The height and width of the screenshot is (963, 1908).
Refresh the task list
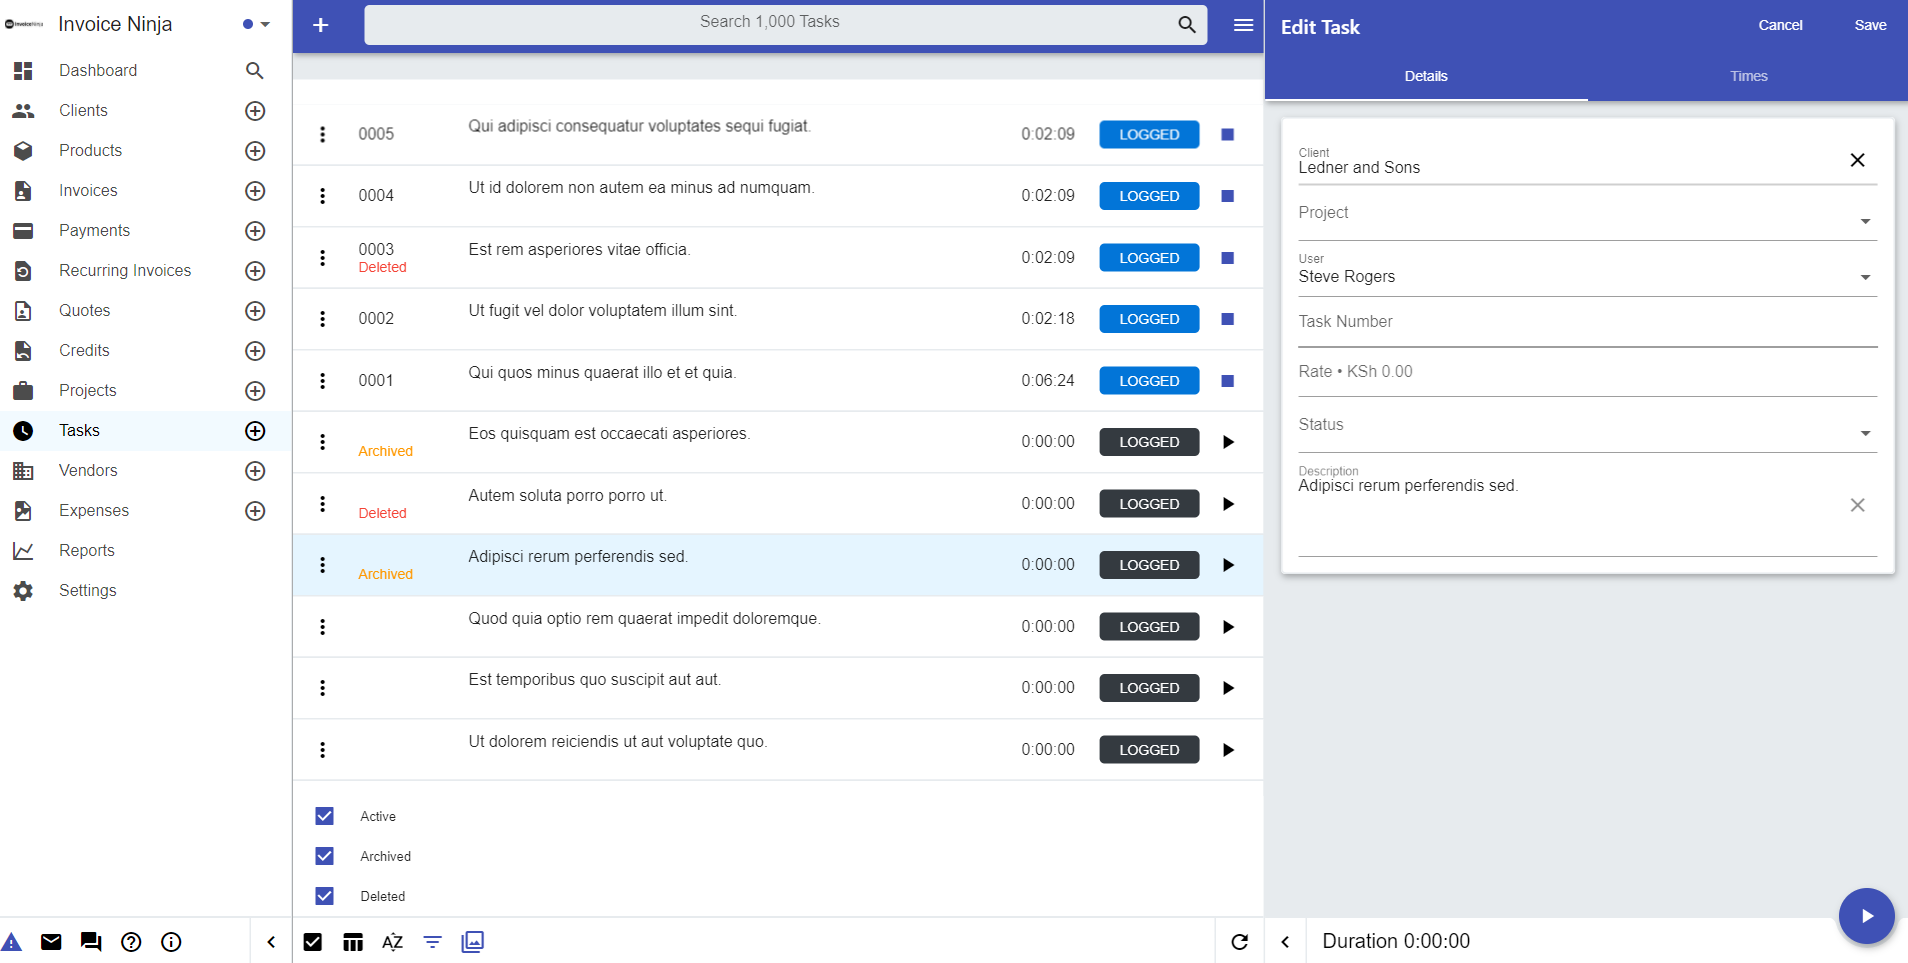[x=1240, y=942]
